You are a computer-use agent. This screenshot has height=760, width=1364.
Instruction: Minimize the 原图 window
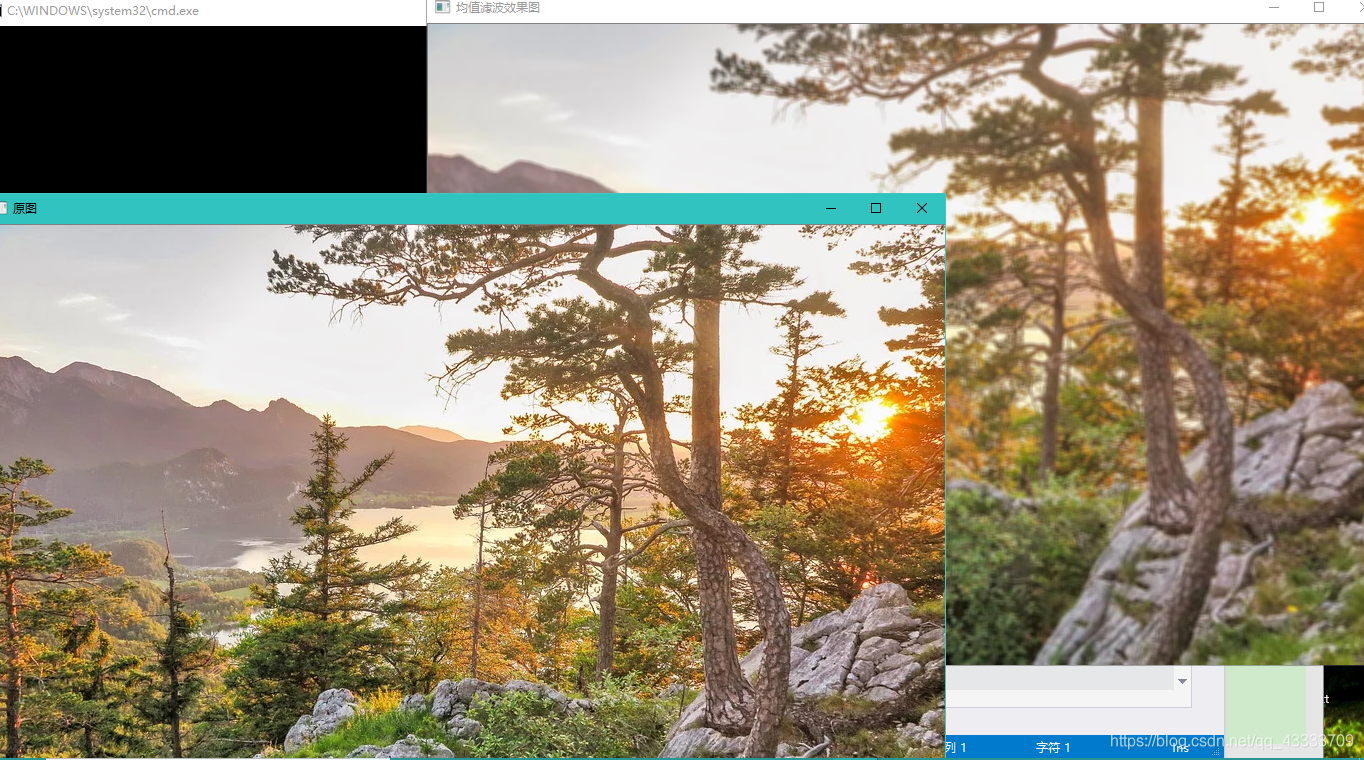click(830, 208)
